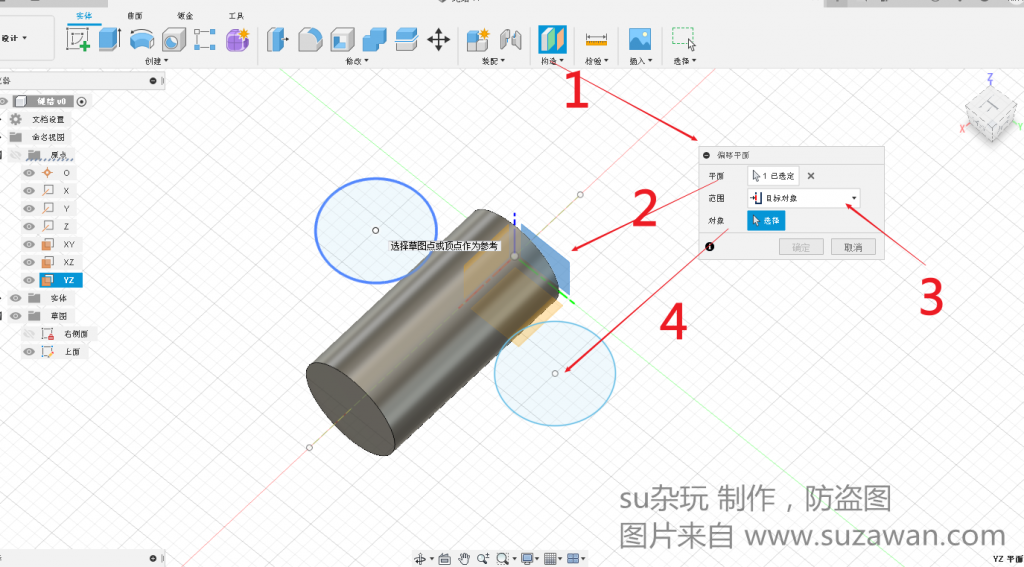Open the 检验 dropdown menu
The height and width of the screenshot is (567, 1024).
click(597, 61)
